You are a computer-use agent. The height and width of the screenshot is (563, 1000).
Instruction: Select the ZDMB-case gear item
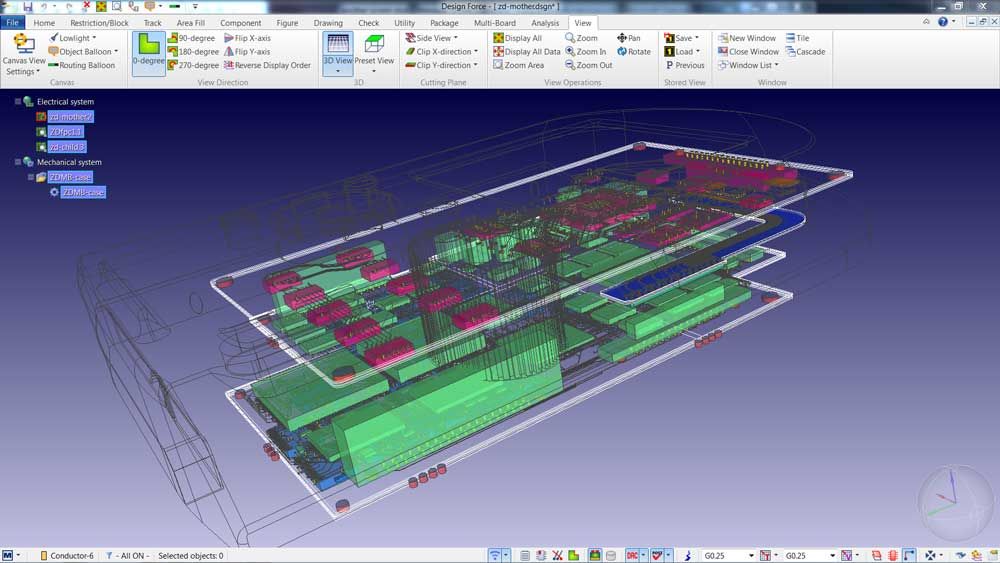point(83,192)
